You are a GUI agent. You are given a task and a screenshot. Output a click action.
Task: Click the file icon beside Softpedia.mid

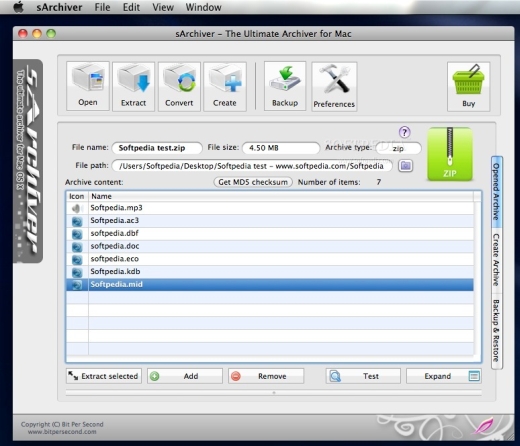(x=77, y=285)
